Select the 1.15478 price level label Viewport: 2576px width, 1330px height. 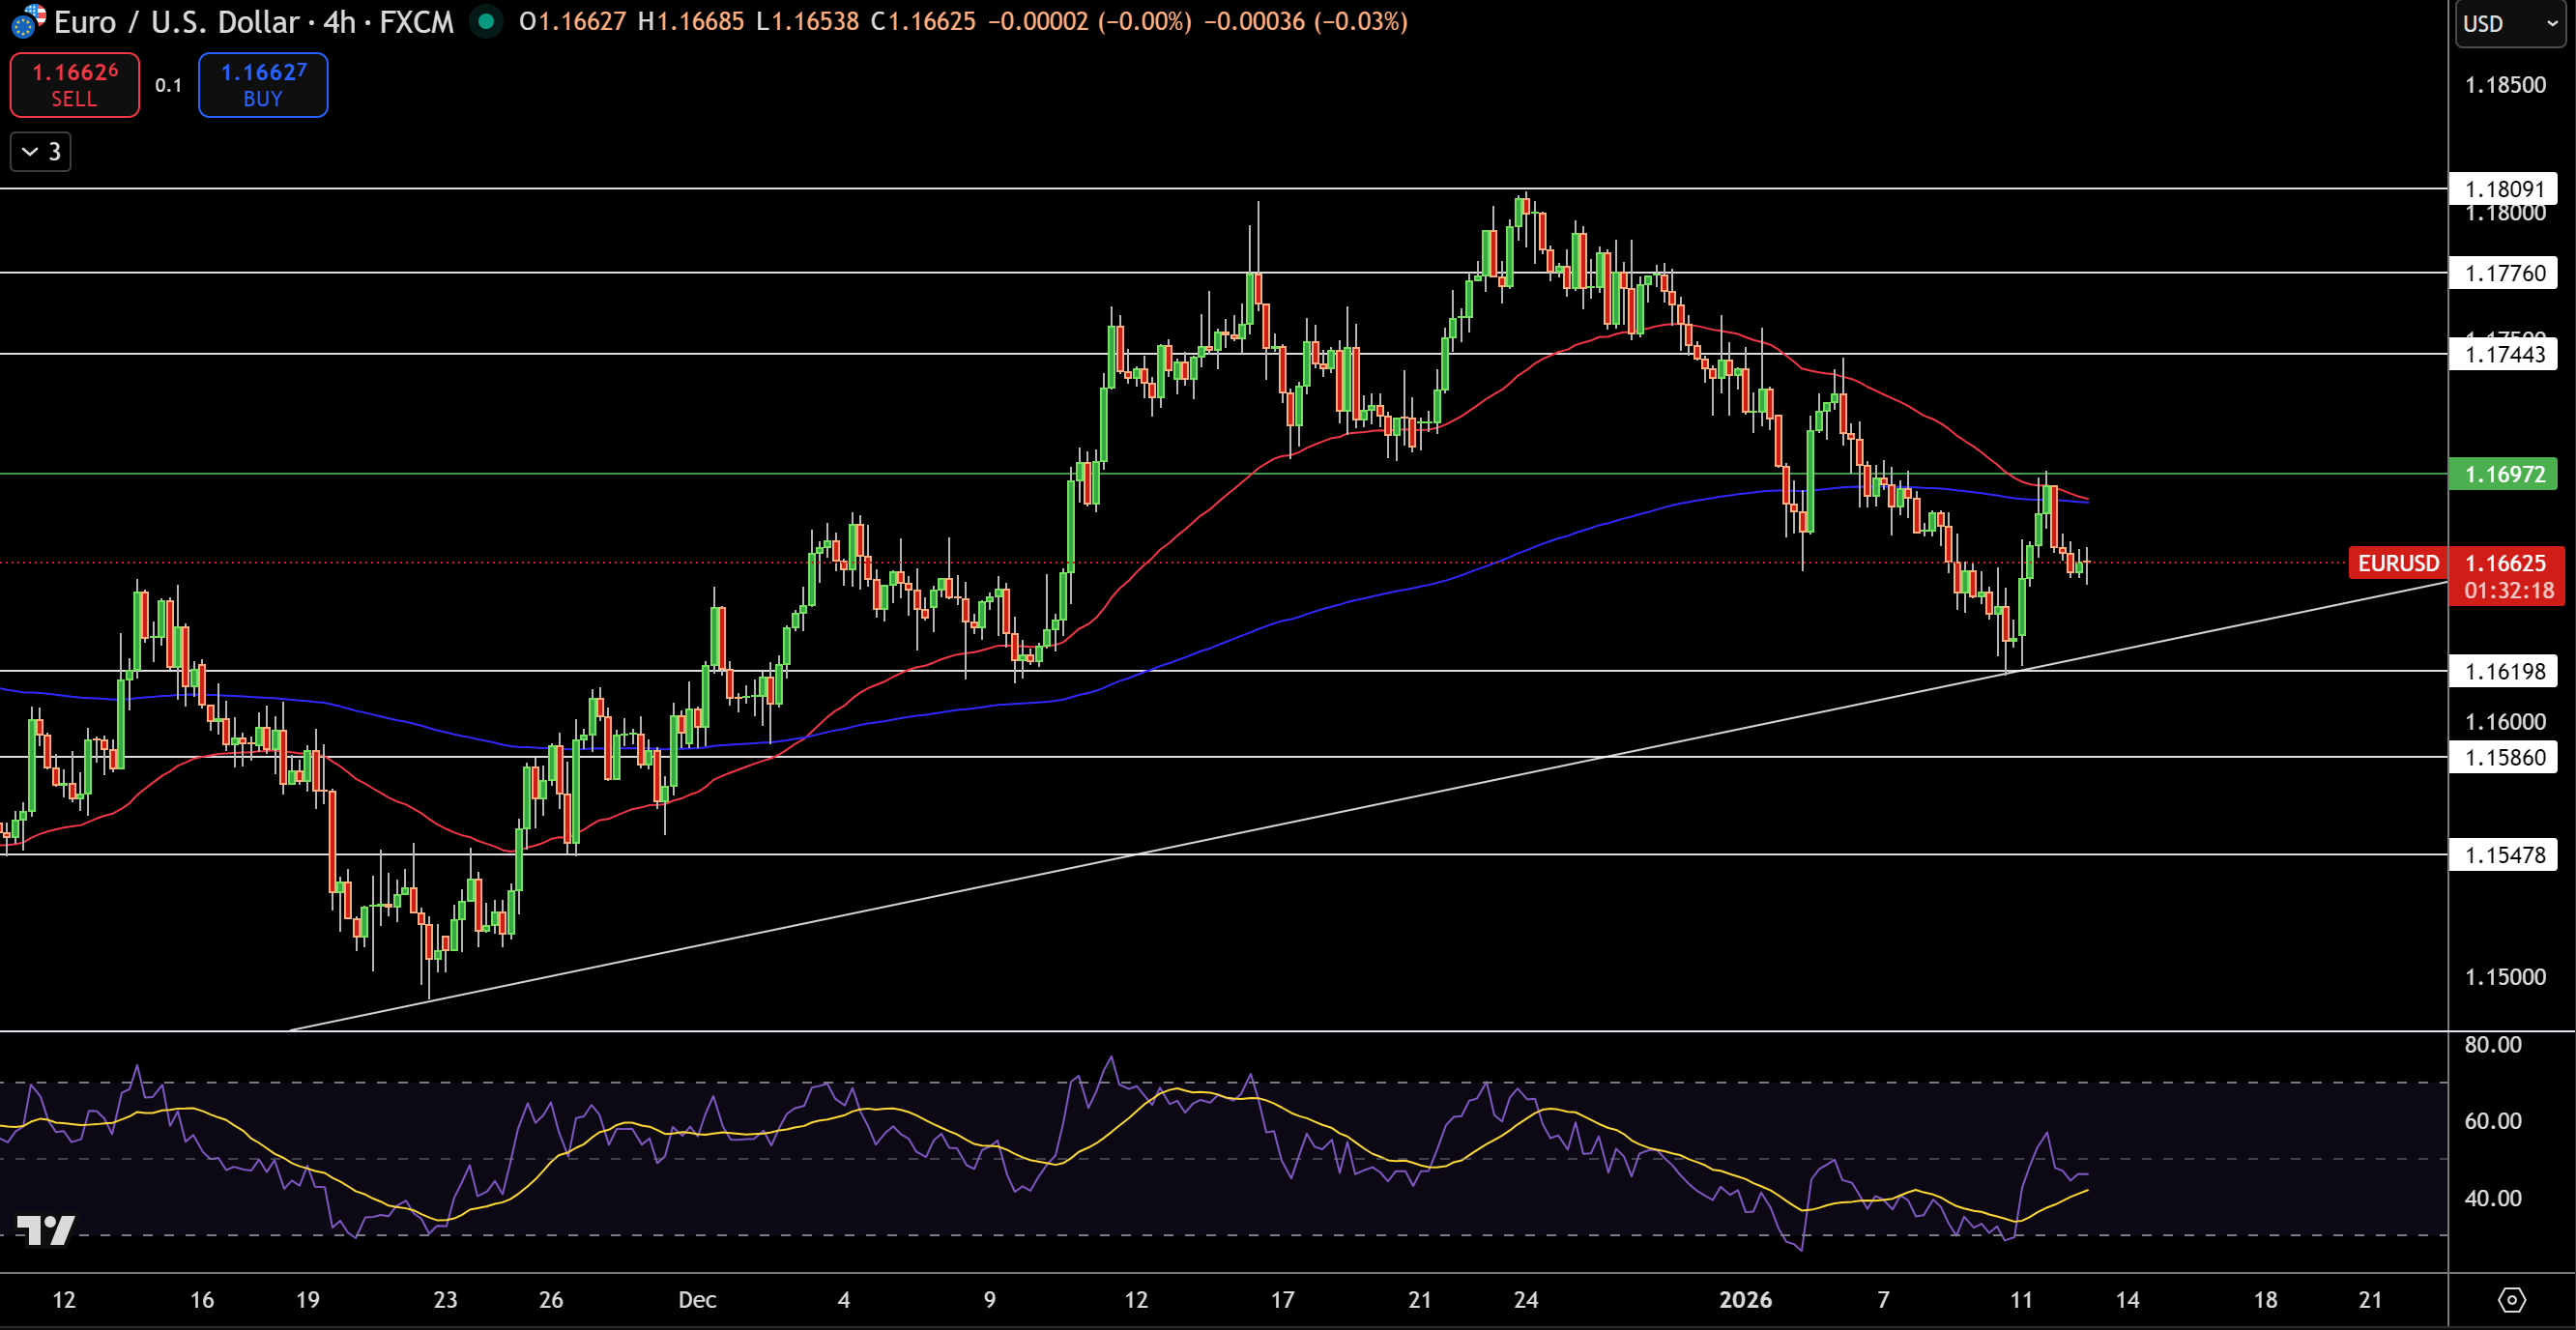click(x=2503, y=855)
